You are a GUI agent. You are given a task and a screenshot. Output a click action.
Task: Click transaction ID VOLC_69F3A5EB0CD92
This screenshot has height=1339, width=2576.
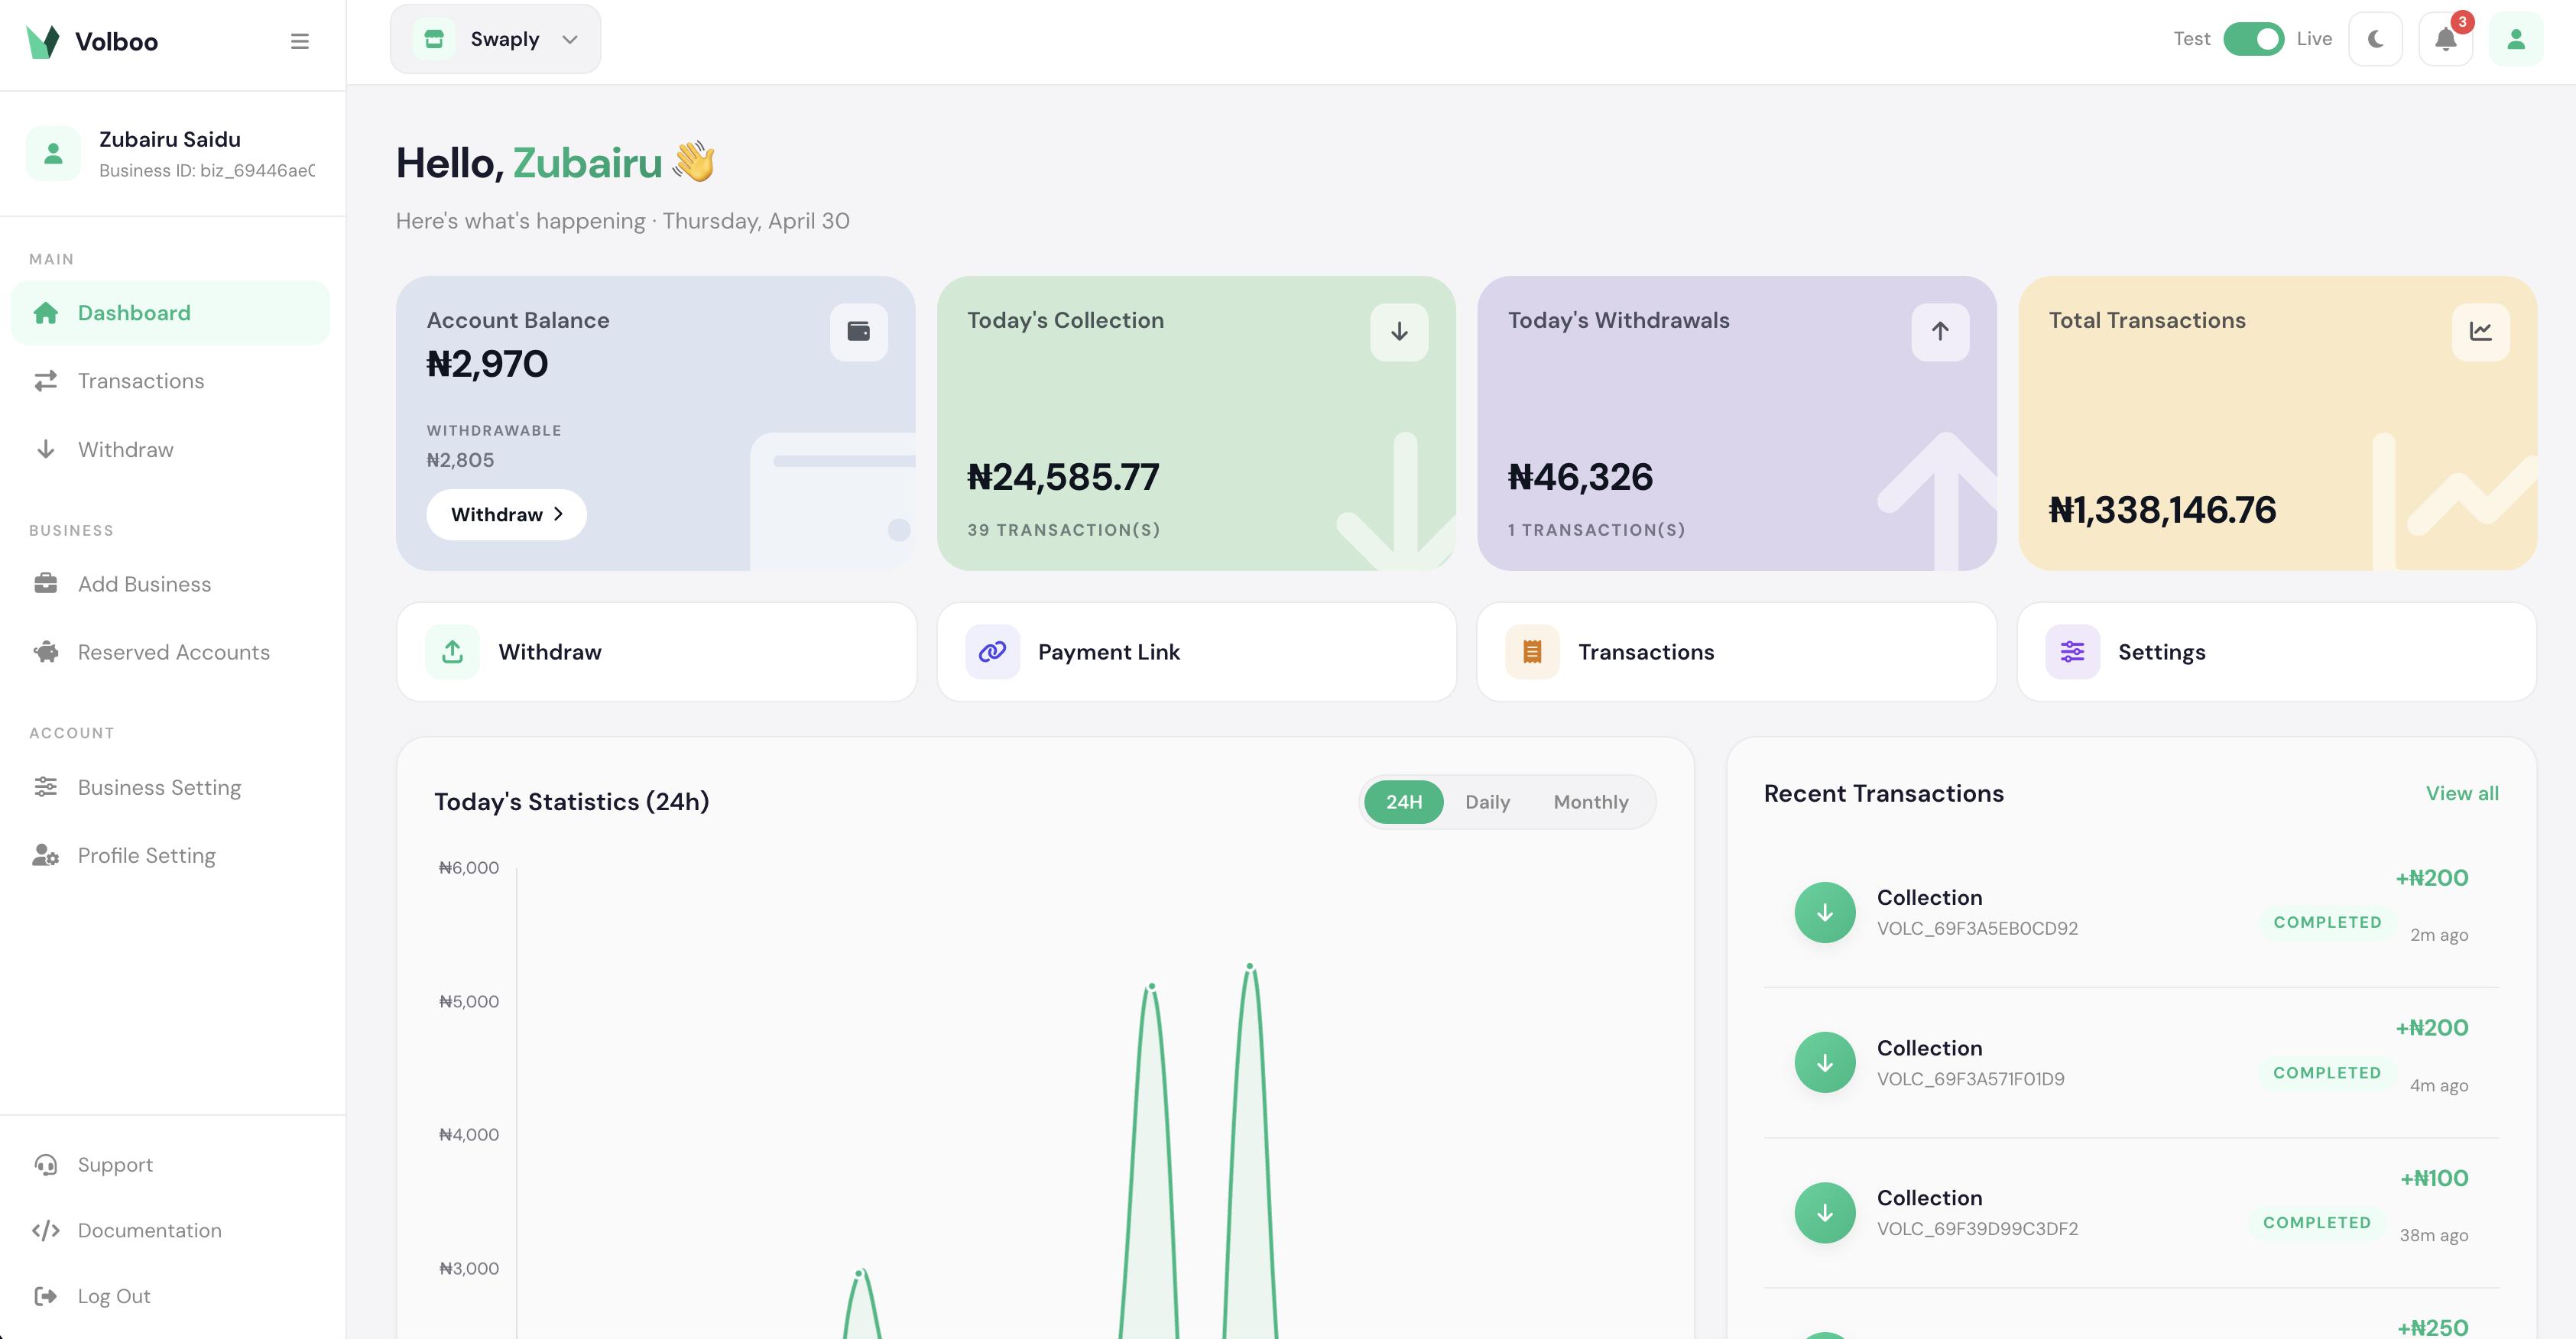[x=1977, y=928]
